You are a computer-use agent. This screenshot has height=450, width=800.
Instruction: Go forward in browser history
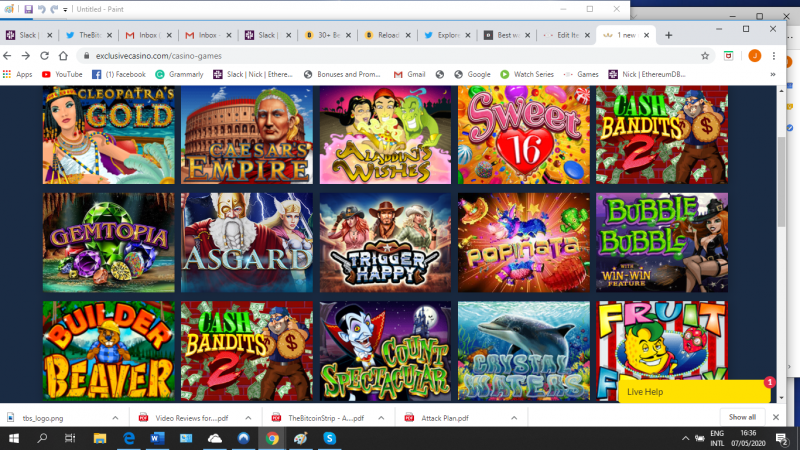[26, 56]
